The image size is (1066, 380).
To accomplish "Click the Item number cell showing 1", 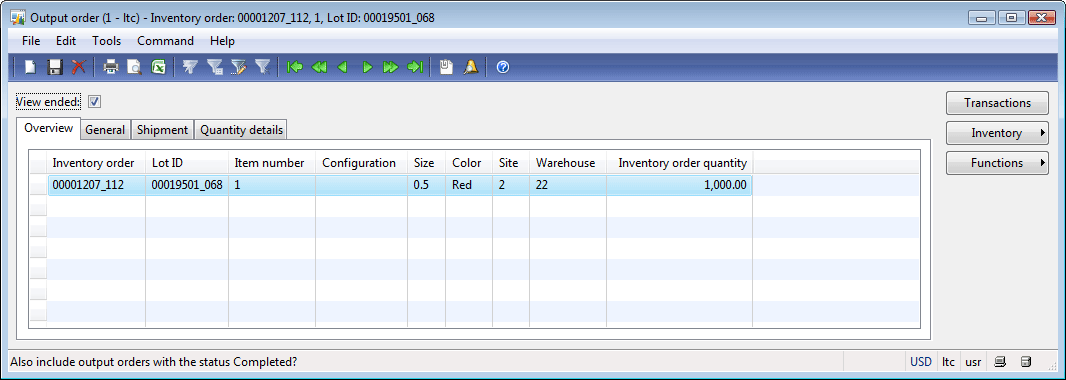I will pos(272,185).
